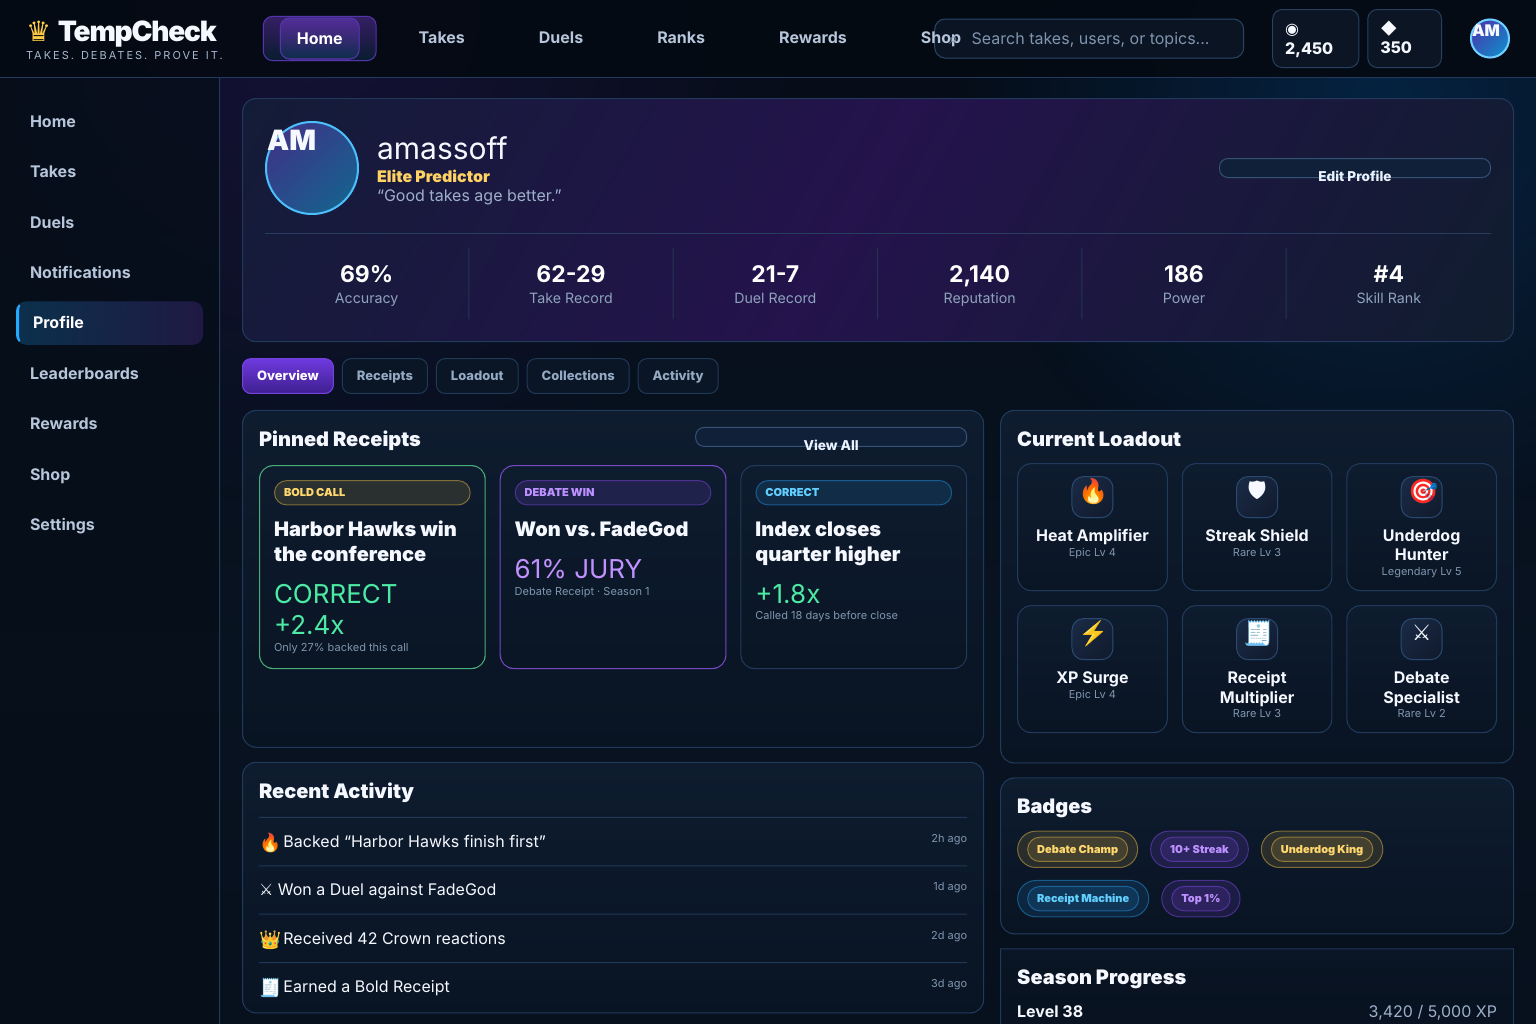Click the 10+ Streak badge
Viewport: 1536px width, 1024px height.
(x=1199, y=850)
